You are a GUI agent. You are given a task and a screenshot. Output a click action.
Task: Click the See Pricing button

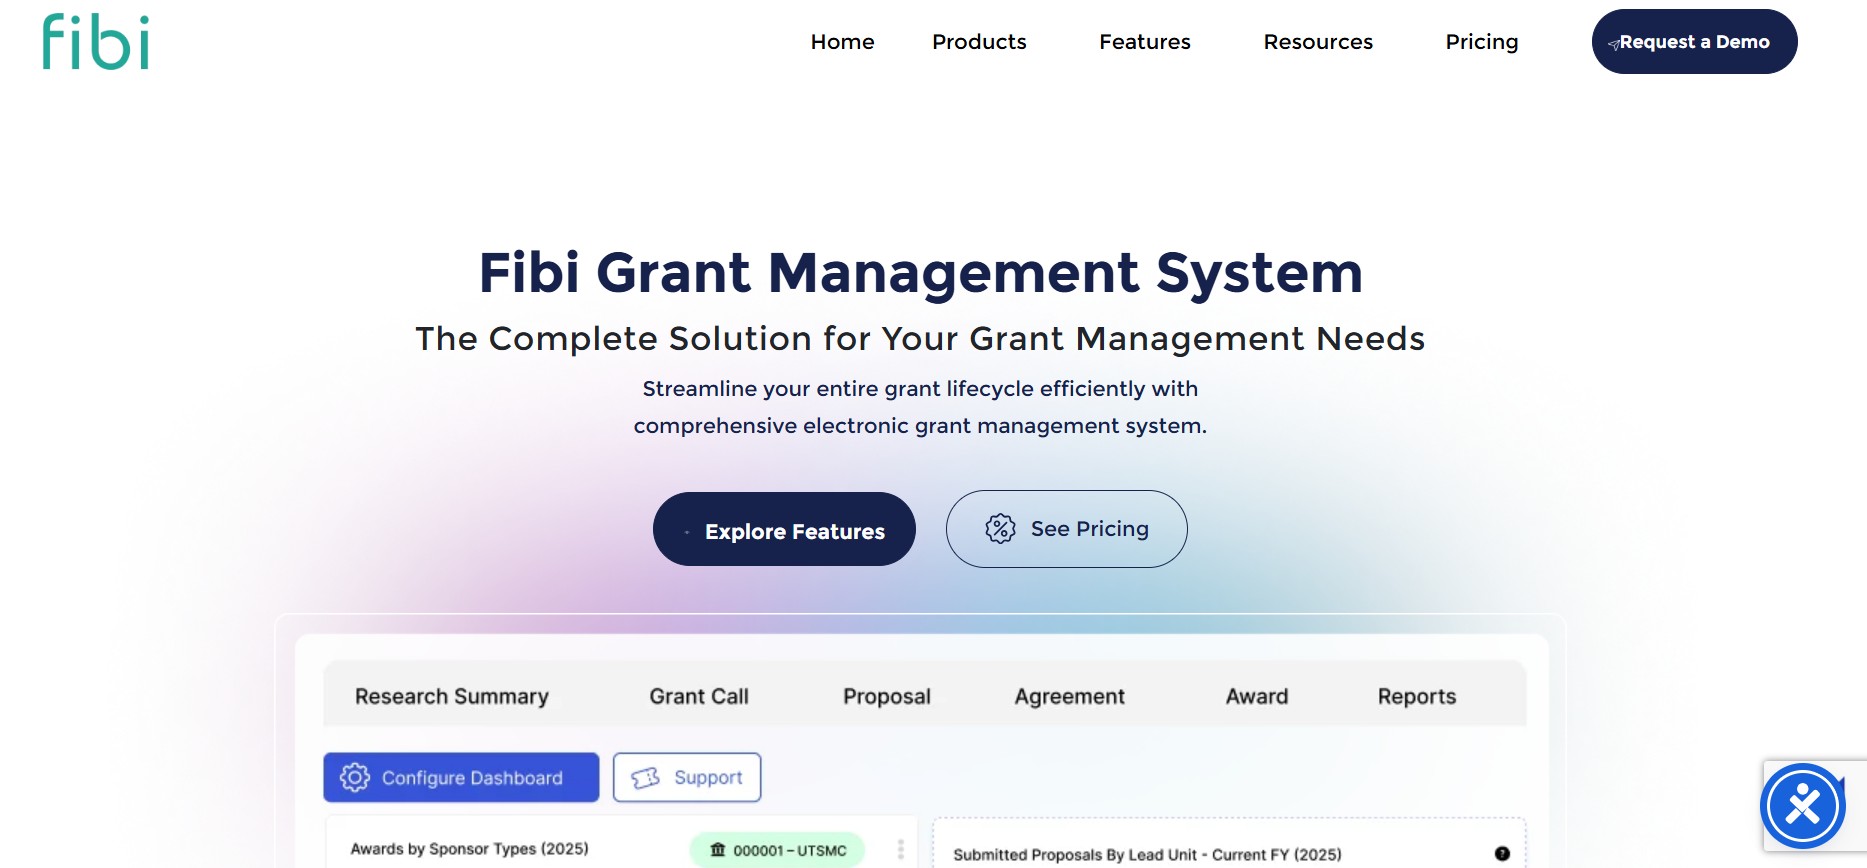pyautogui.click(x=1066, y=529)
